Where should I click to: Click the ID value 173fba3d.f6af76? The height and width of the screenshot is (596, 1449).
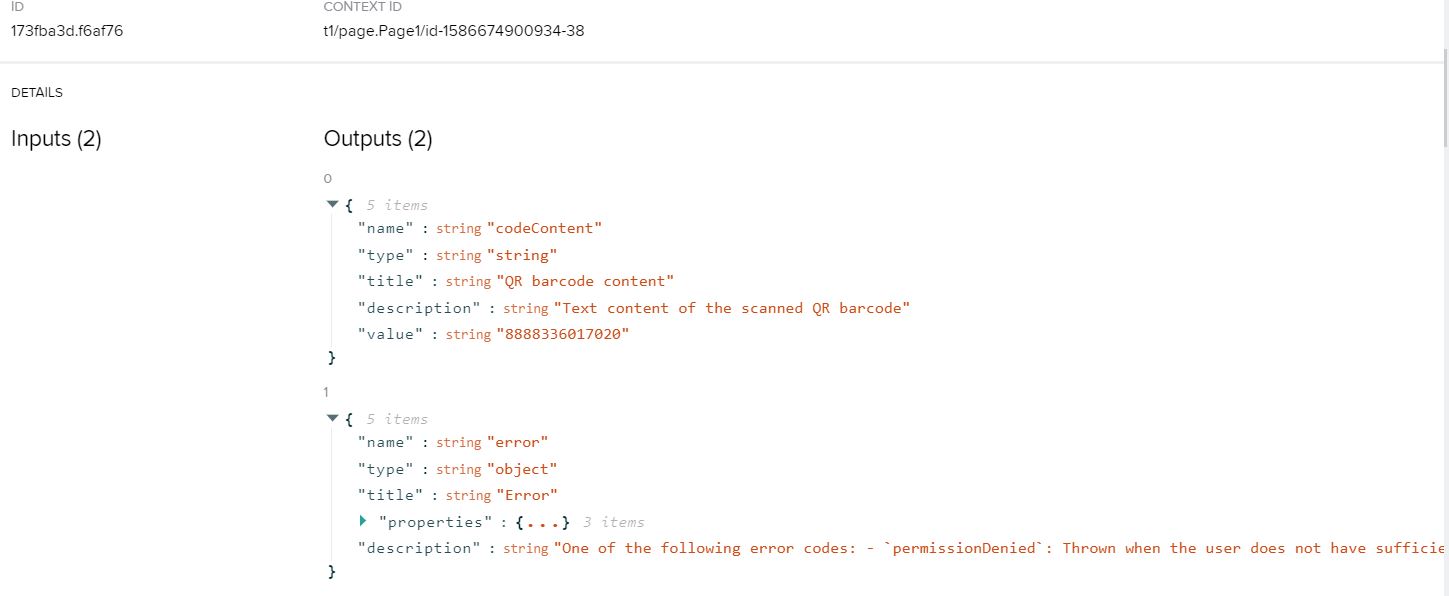pyautogui.click(x=67, y=31)
